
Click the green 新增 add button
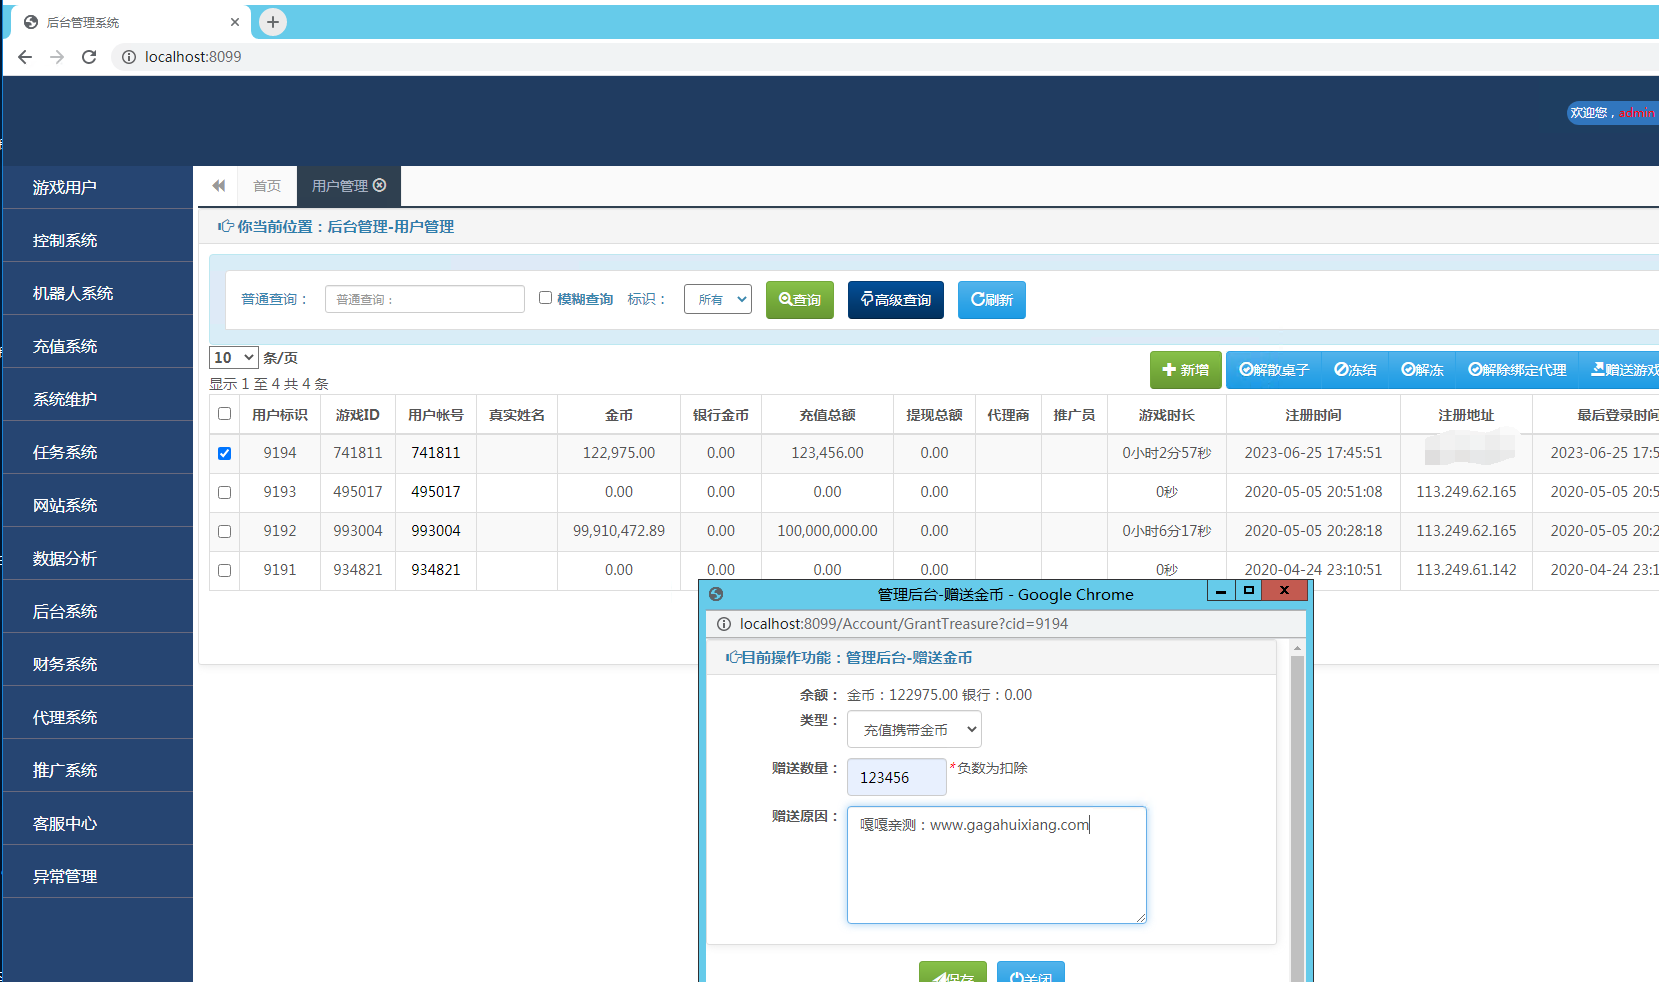pyautogui.click(x=1185, y=370)
